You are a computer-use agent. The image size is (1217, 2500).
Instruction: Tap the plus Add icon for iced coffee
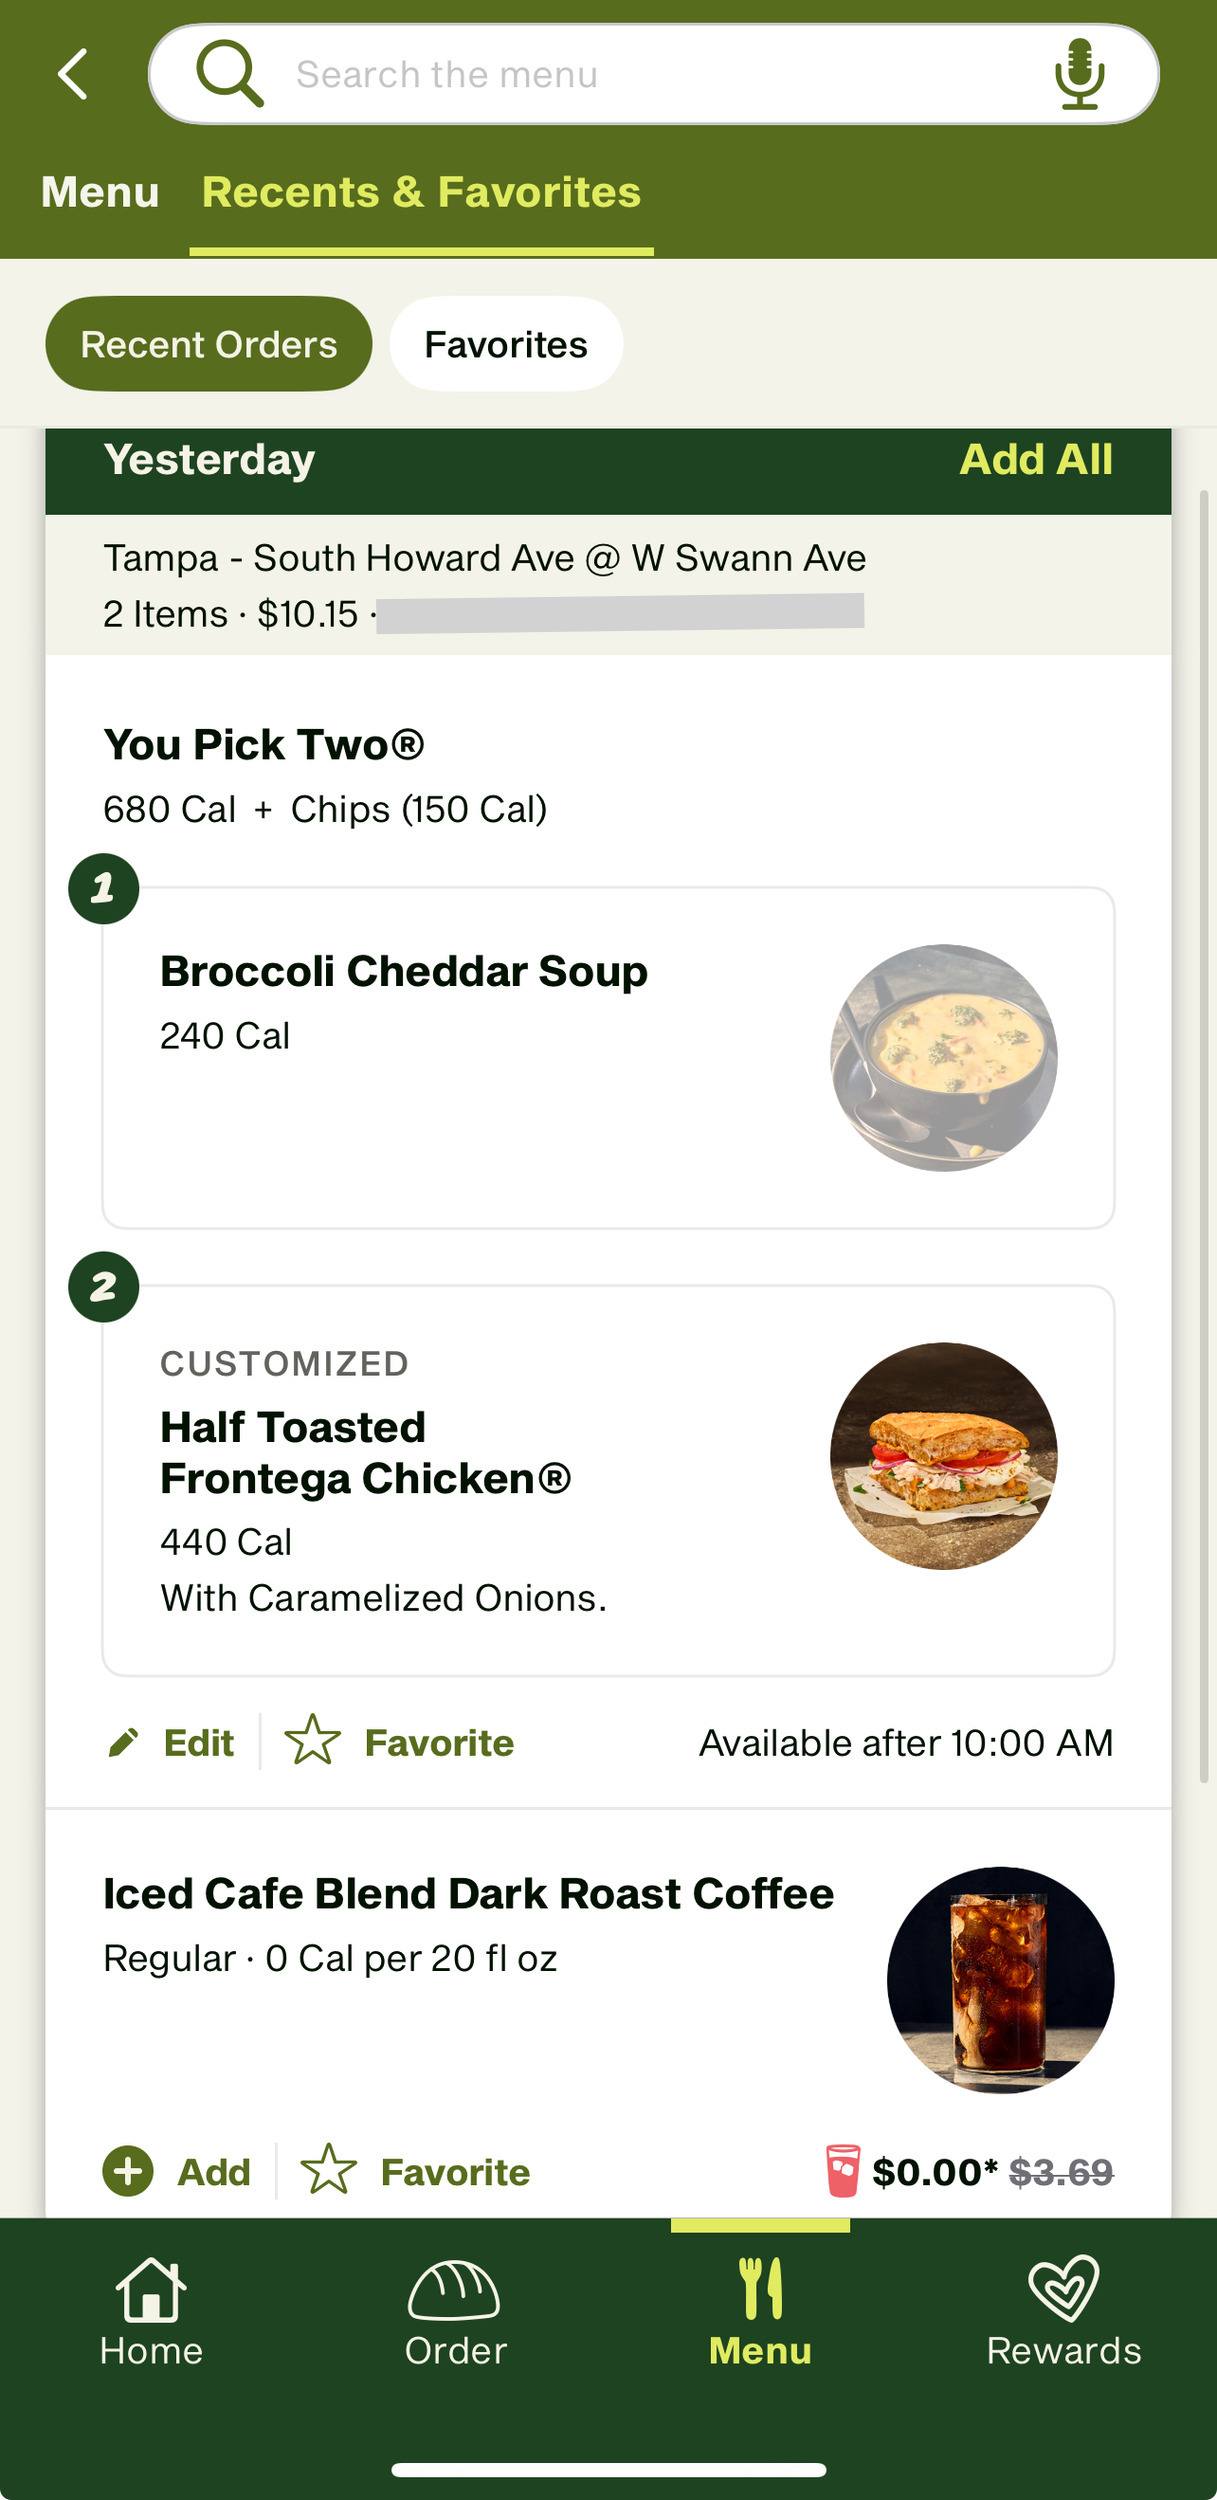pos(128,2172)
